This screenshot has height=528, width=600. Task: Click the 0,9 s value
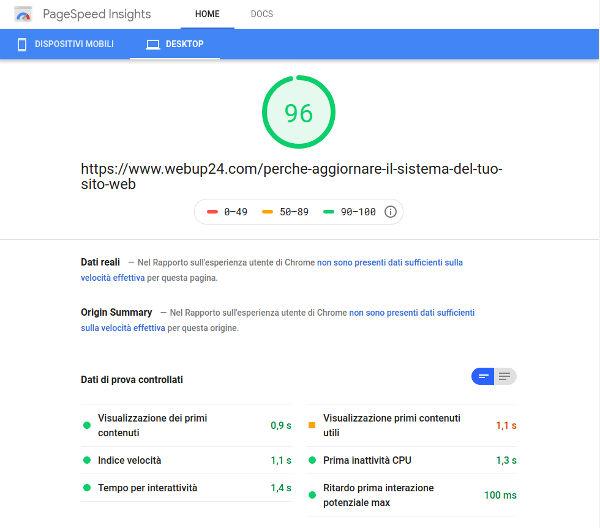click(x=281, y=425)
